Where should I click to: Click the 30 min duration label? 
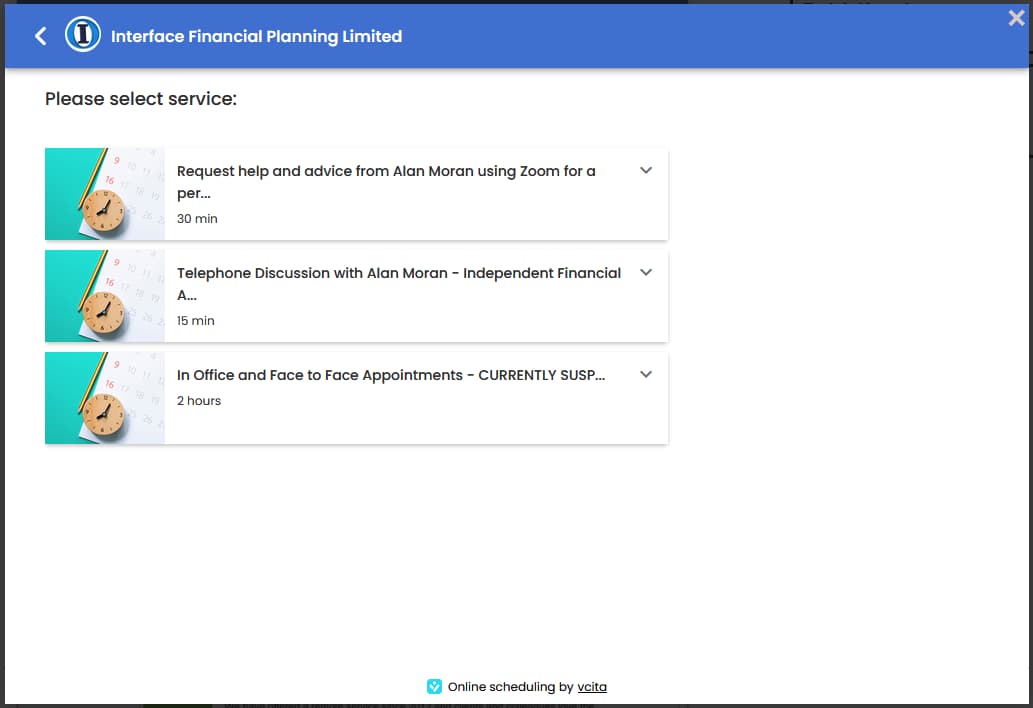(x=197, y=219)
